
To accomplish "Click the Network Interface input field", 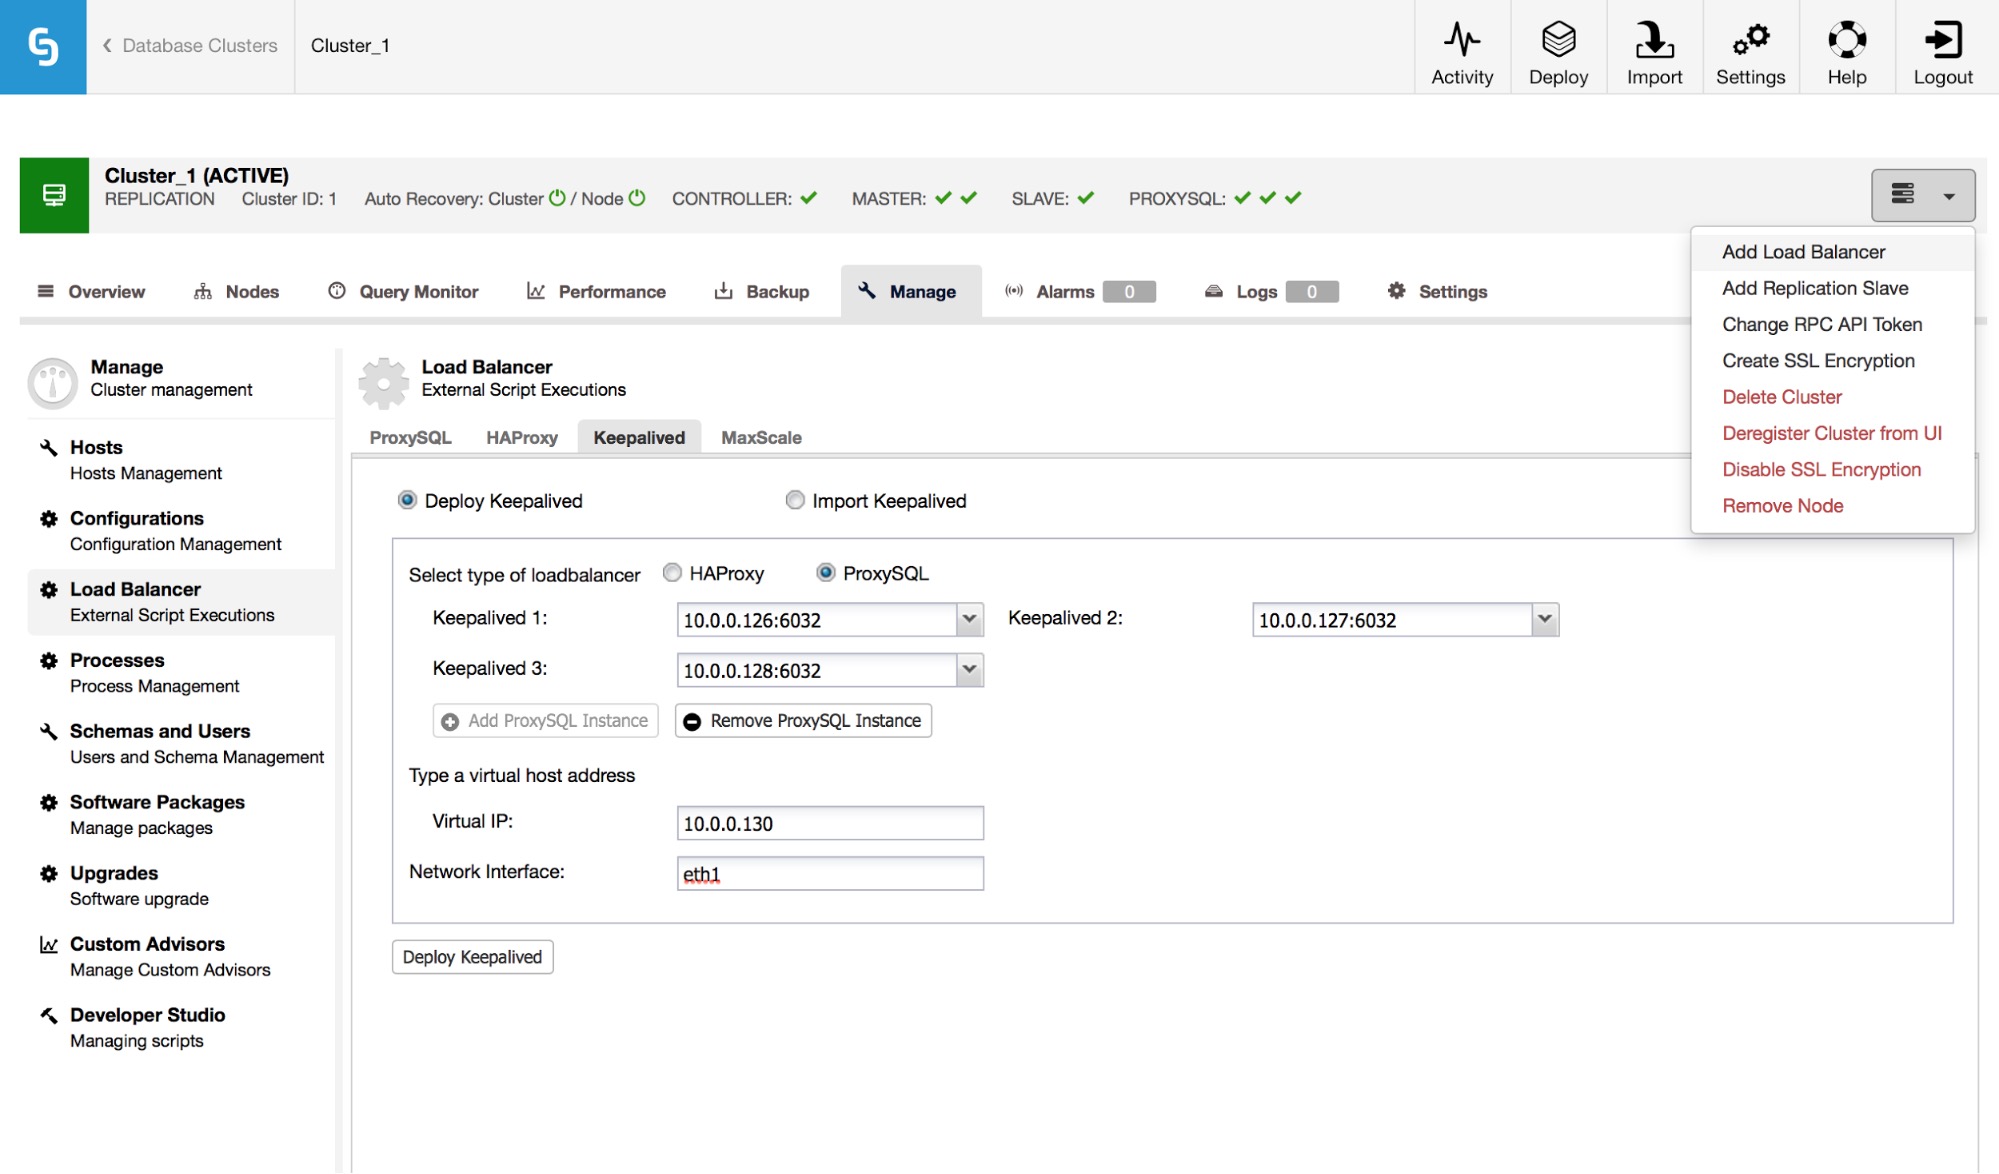I will coord(830,873).
